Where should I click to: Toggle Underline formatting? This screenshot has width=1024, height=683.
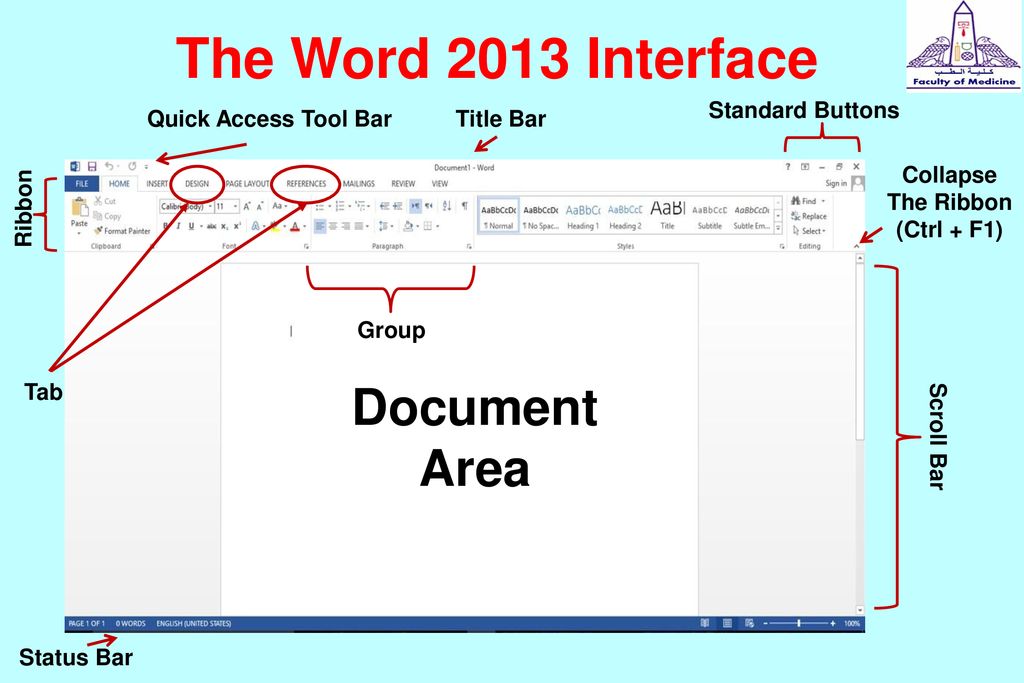tap(191, 226)
